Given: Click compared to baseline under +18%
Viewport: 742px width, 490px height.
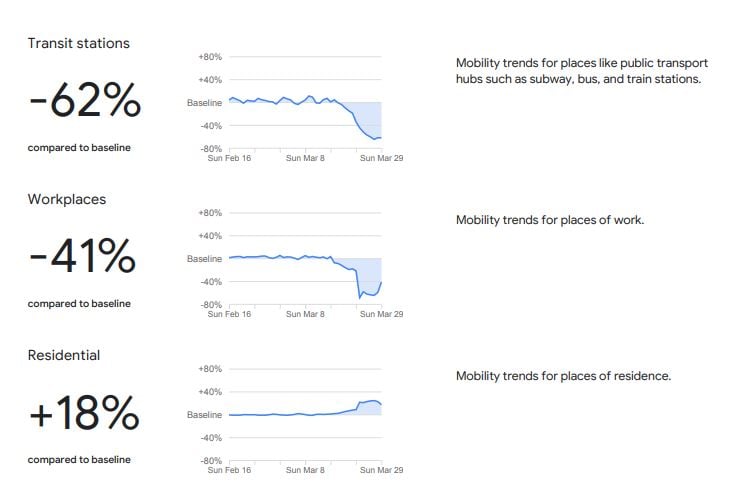Looking at the screenshot, I should 79,460.
